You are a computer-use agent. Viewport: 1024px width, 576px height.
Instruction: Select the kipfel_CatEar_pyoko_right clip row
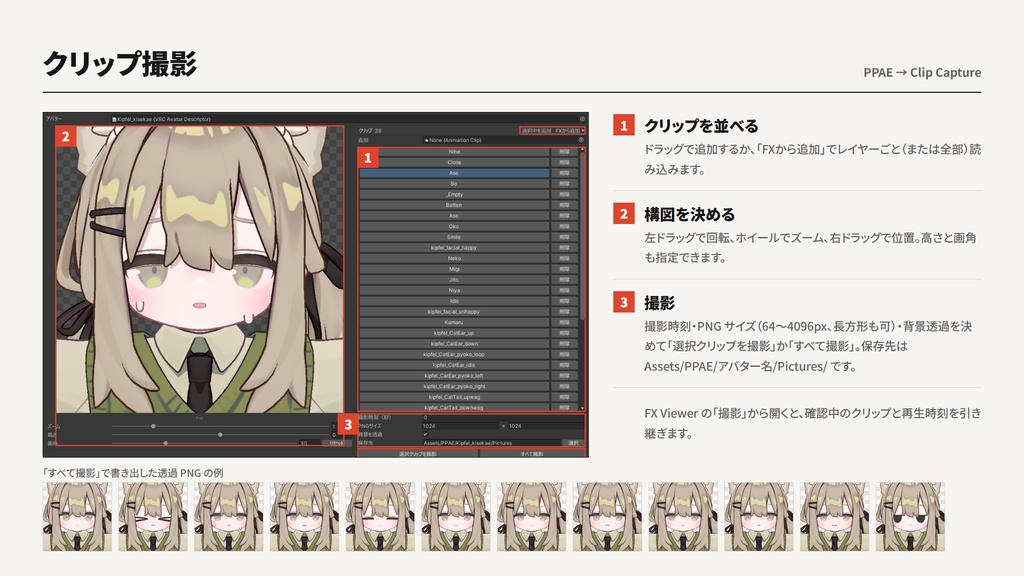click(x=455, y=386)
